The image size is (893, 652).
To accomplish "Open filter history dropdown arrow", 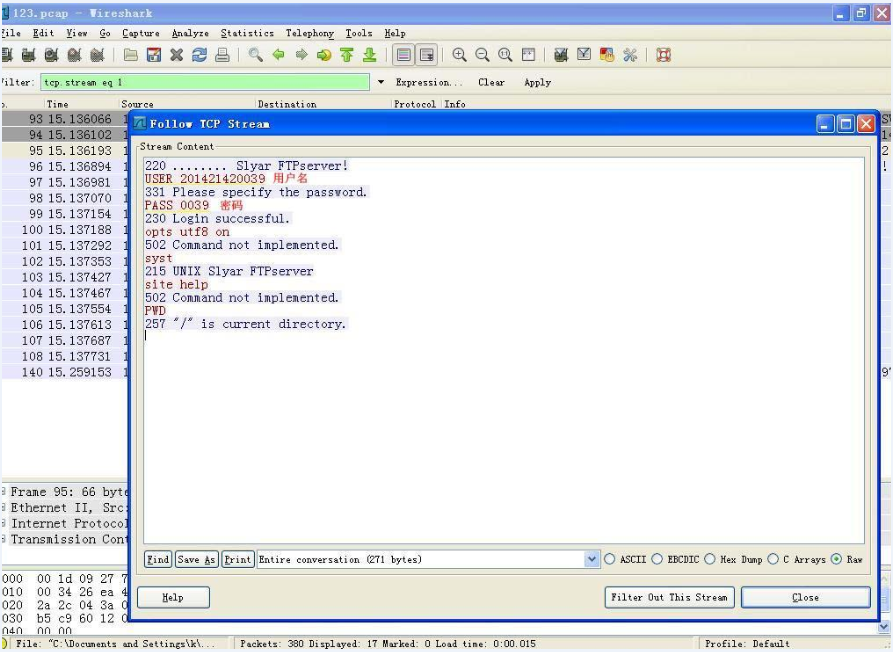I will [x=380, y=82].
